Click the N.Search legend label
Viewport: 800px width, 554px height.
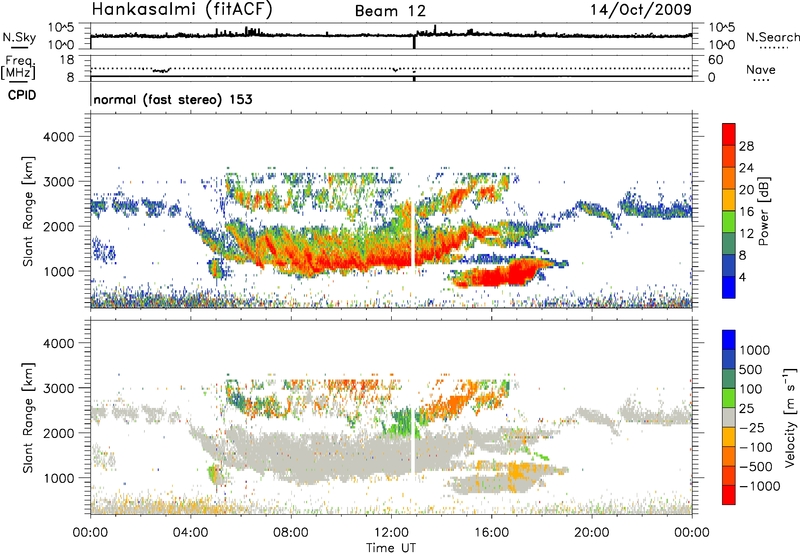(x=772, y=37)
